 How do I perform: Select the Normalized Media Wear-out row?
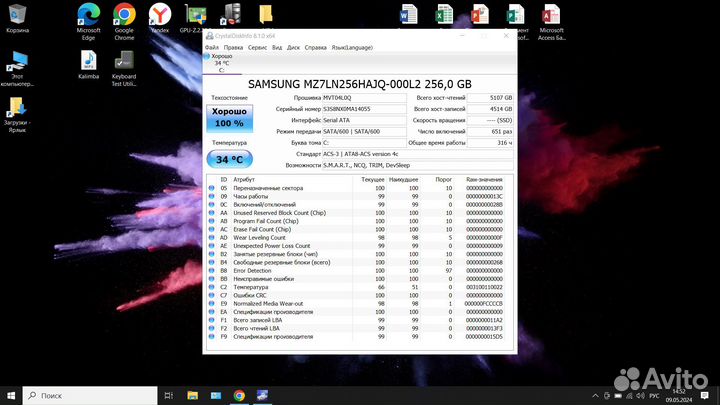click(360, 304)
